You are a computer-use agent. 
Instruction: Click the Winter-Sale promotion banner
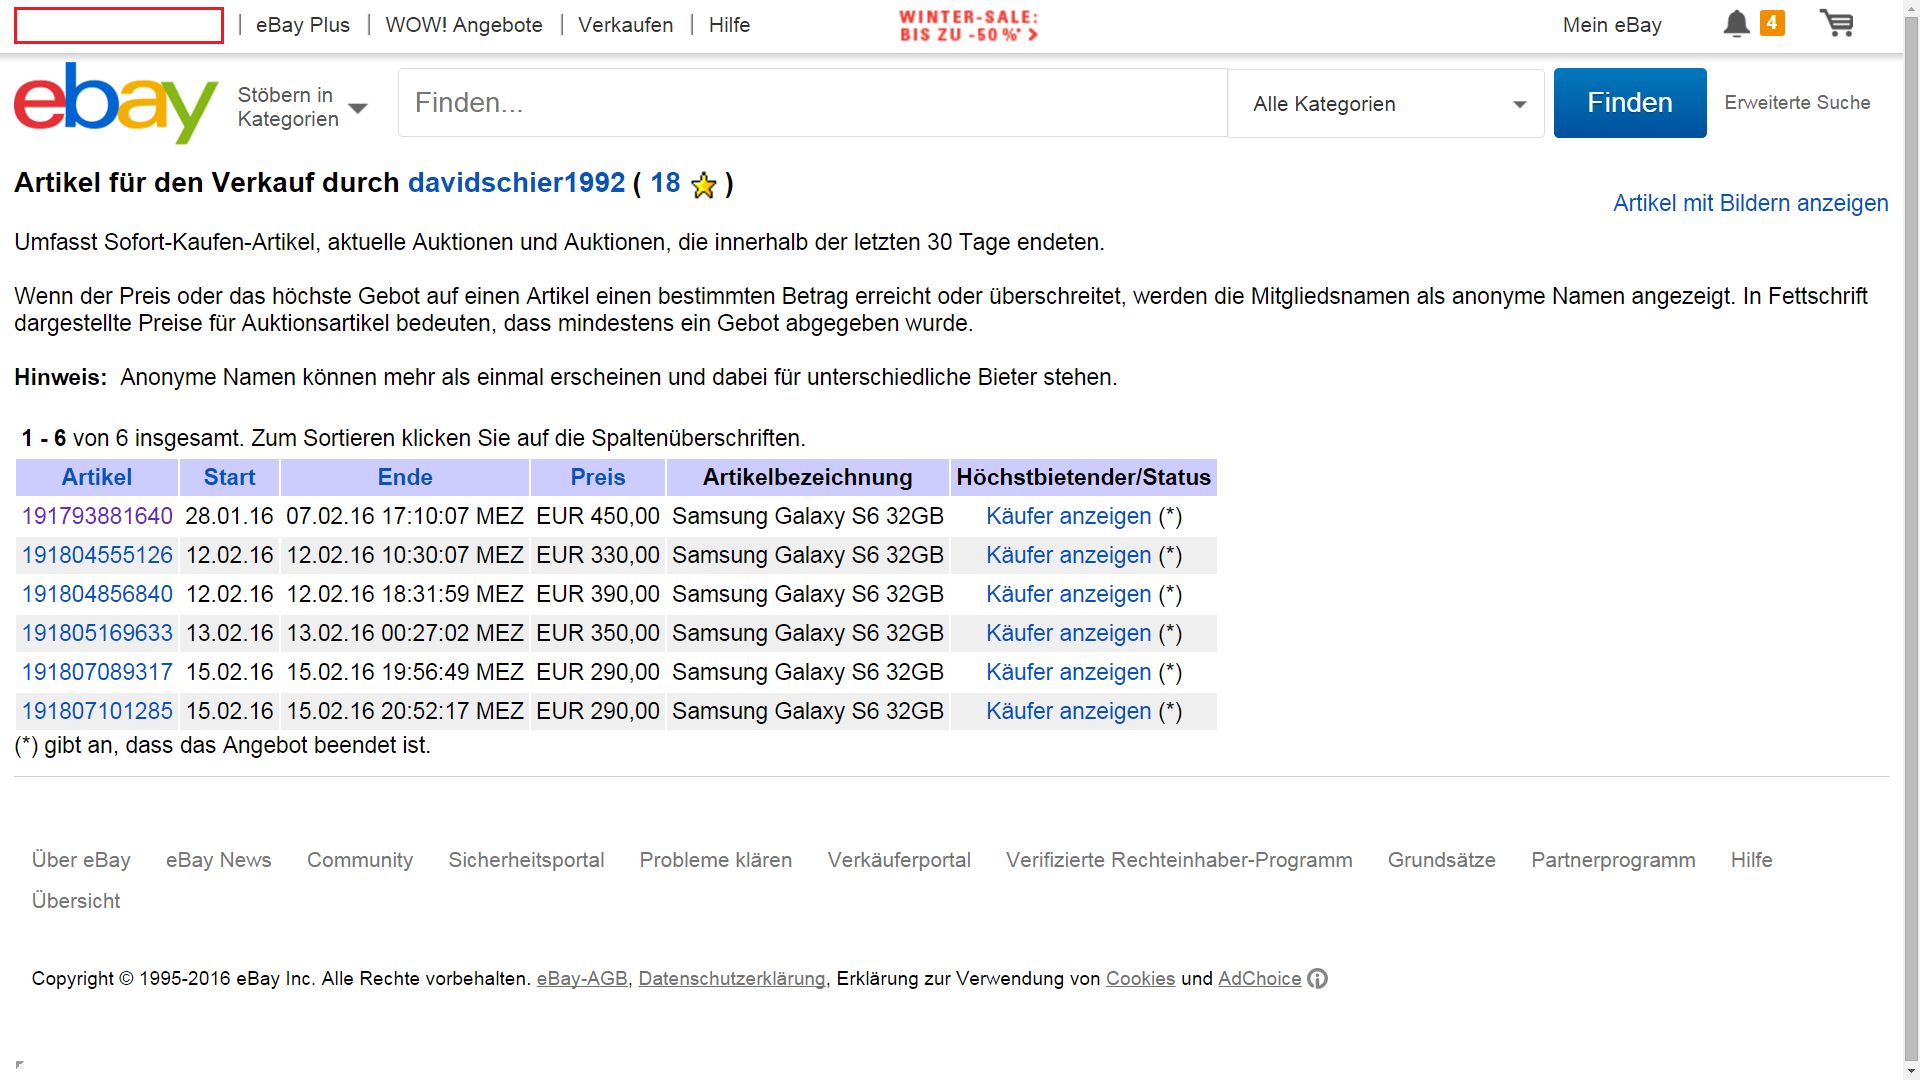click(968, 26)
